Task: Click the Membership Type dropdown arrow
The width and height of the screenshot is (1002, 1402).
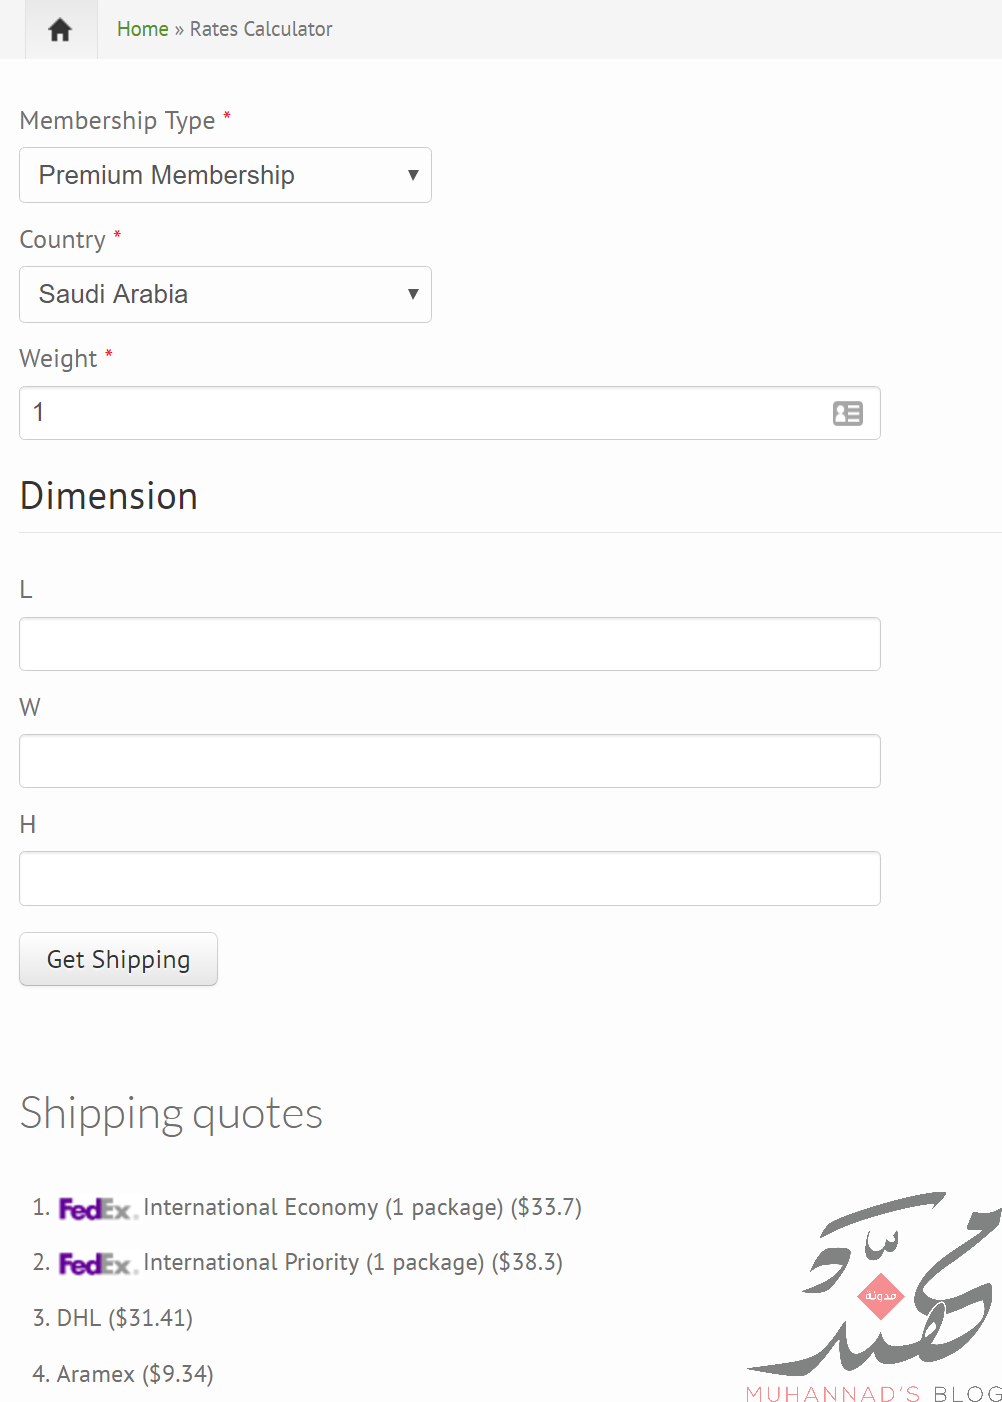Action: [413, 175]
